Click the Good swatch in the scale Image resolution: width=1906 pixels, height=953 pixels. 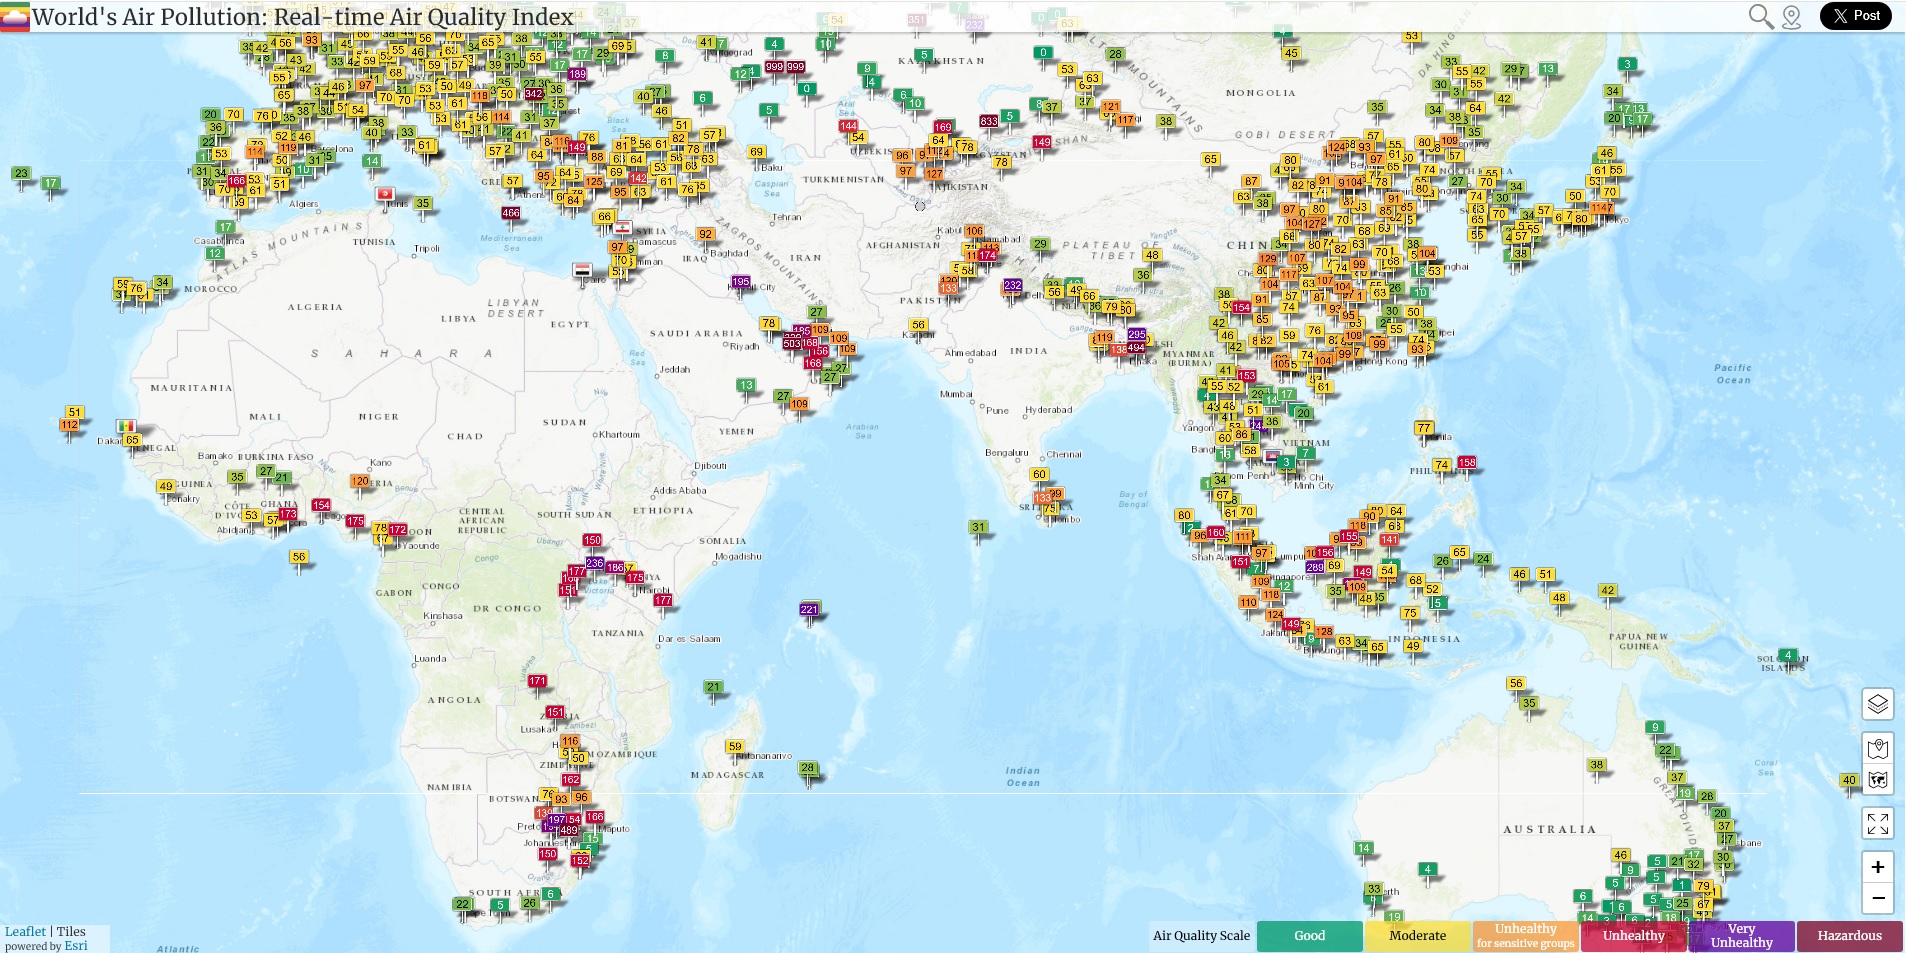pos(1310,936)
